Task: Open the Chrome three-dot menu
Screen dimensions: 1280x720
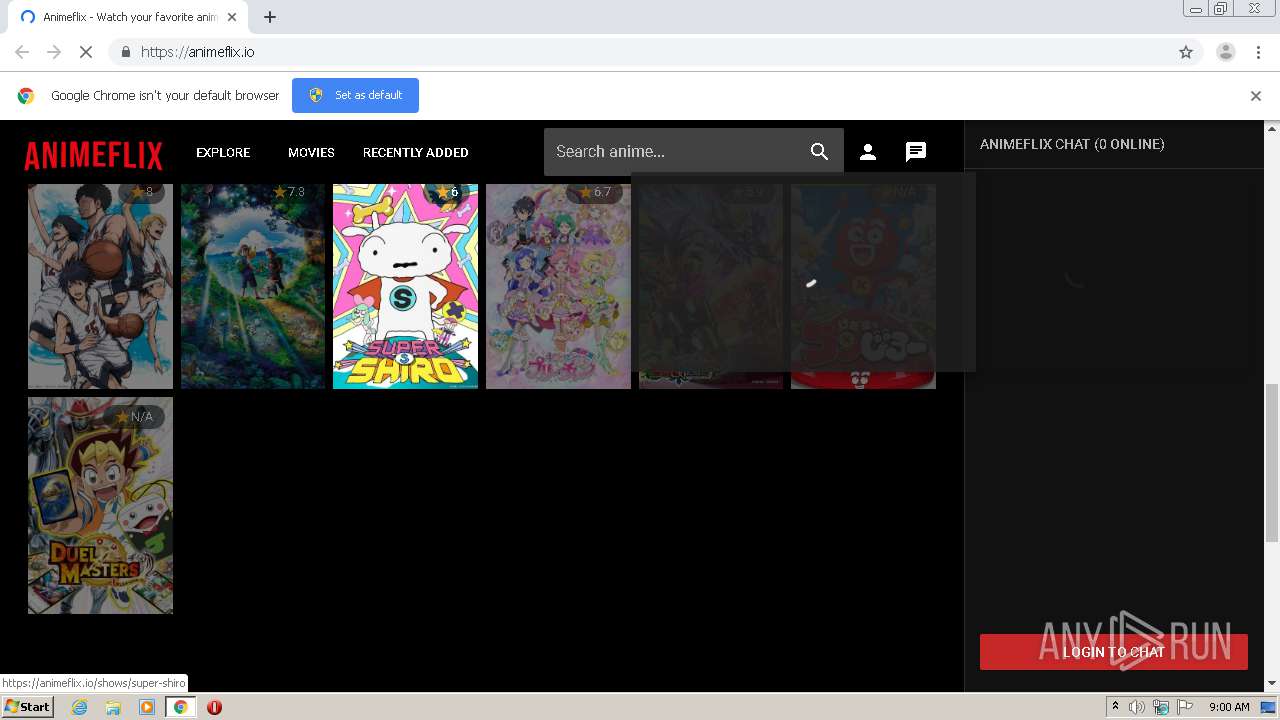Action: tap(1259, 52)
